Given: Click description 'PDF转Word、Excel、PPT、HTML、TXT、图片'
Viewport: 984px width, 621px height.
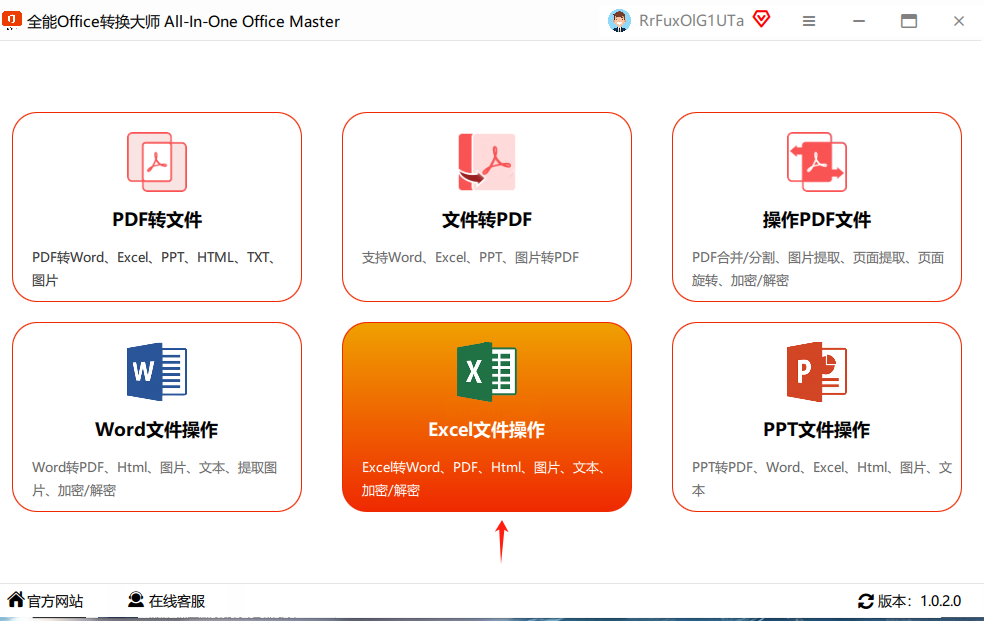Looking at the screenshot, I should click(154, 268).
